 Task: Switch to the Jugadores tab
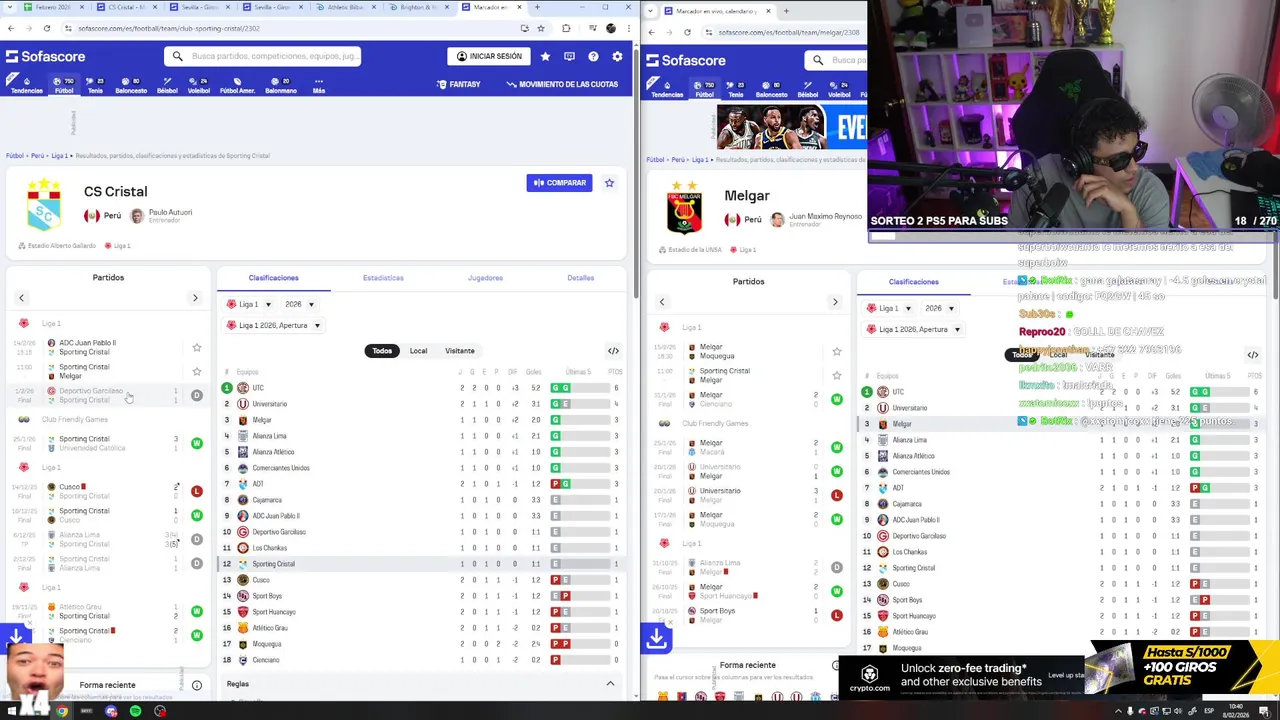tap(485, 278)
